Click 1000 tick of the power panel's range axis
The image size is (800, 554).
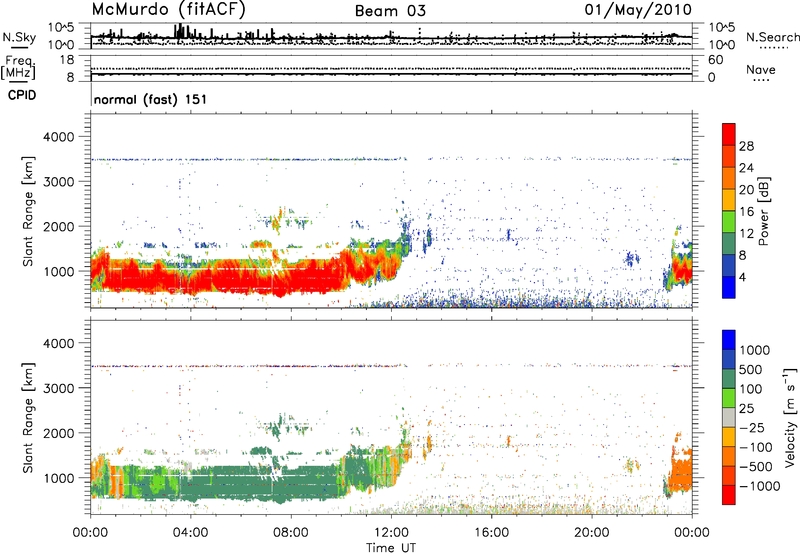58,272
